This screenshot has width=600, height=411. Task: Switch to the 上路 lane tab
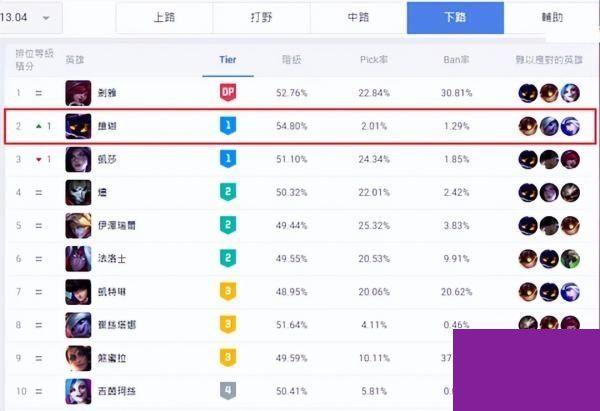[x=164, y=18]
